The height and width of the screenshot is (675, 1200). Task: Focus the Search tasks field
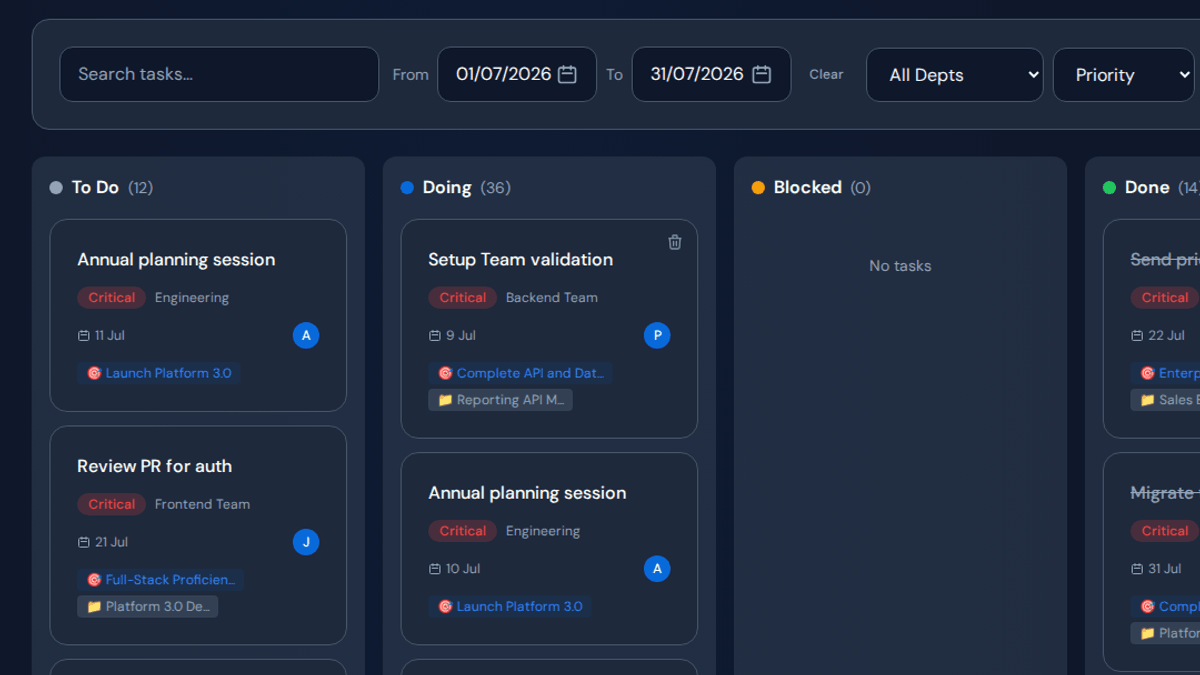tap(219, 74)
